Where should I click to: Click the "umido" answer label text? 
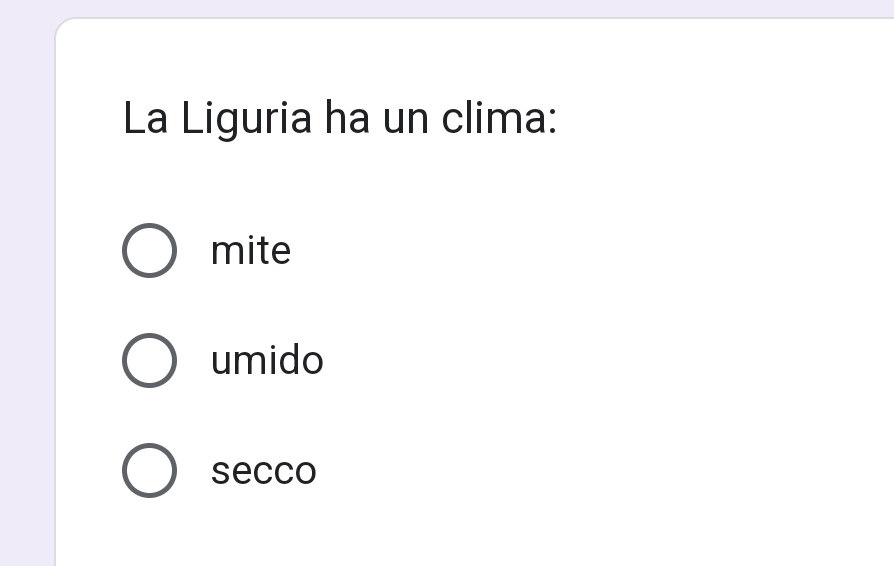click(267, 360)
